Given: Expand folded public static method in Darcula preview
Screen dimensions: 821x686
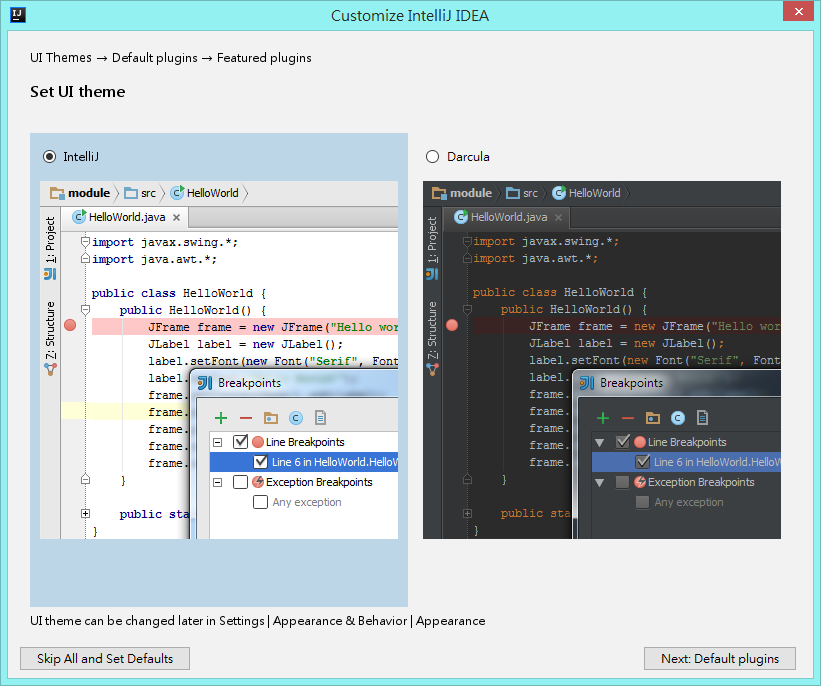Looking at the screenshot, I should coord(468,514).
